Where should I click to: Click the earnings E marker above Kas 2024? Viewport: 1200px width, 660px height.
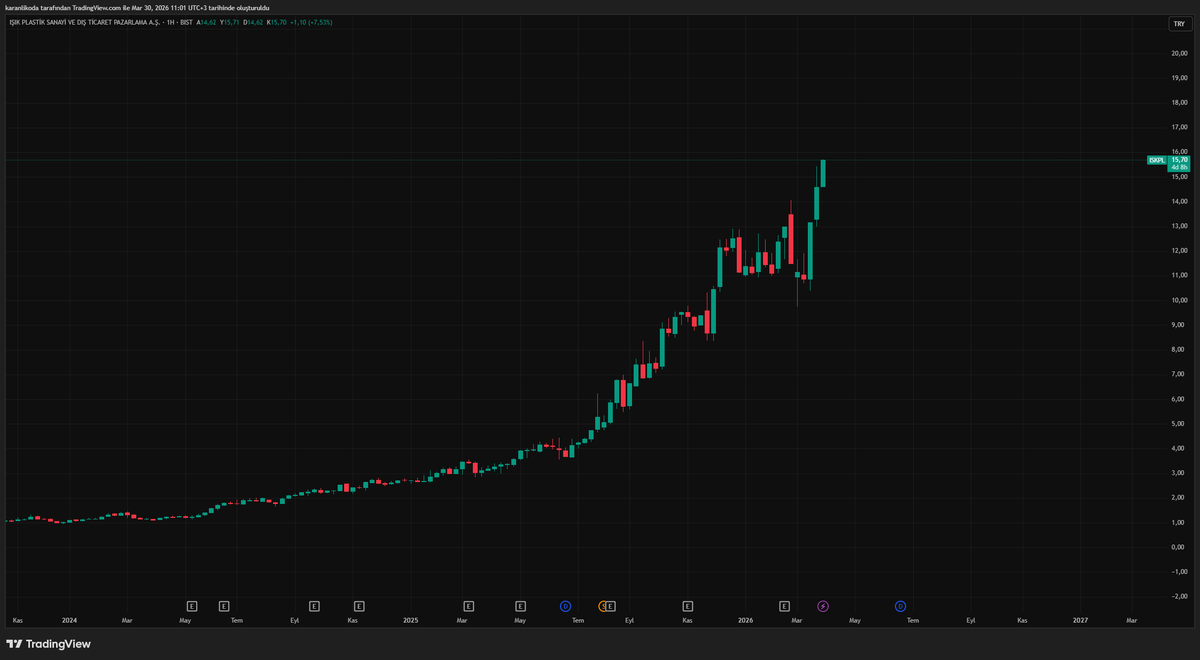point(358,606)
